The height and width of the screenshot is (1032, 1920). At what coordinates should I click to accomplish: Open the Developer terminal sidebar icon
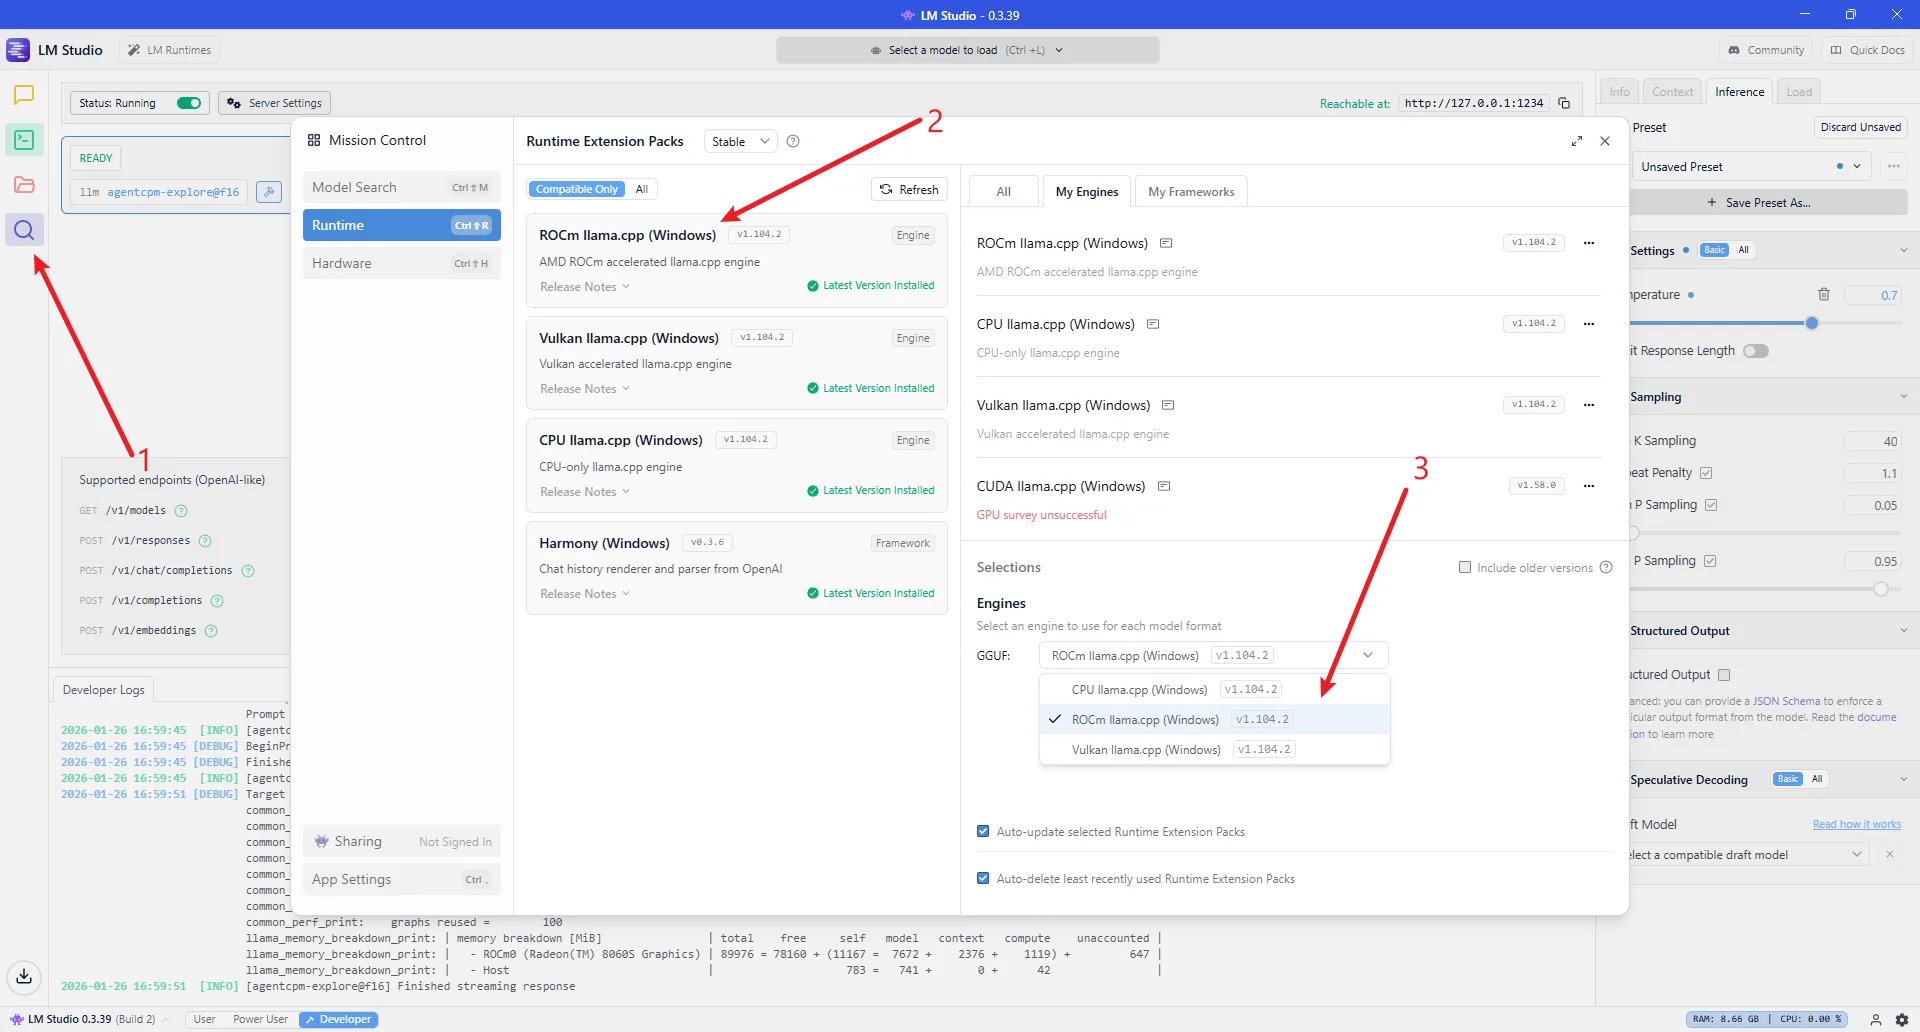(x=24, y=140)
